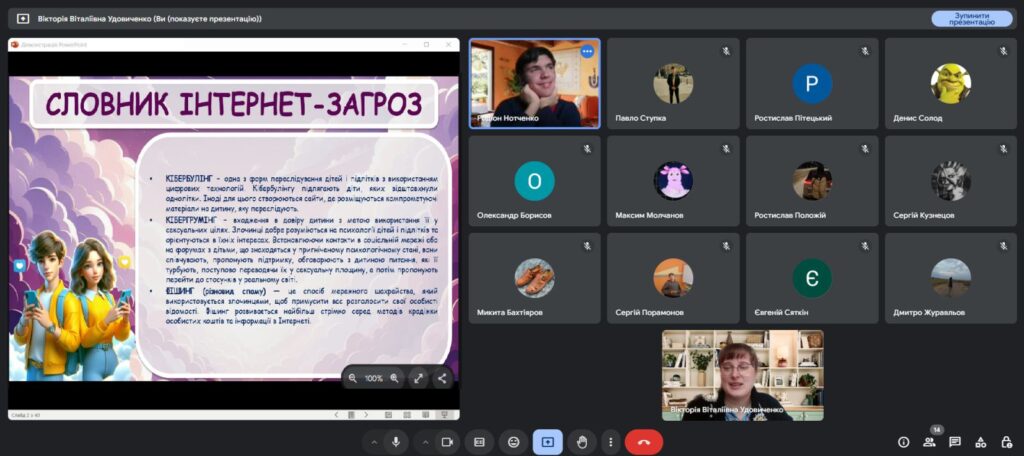Raise hand in the meeting
1024x456 pixels.
pos(582,441)
